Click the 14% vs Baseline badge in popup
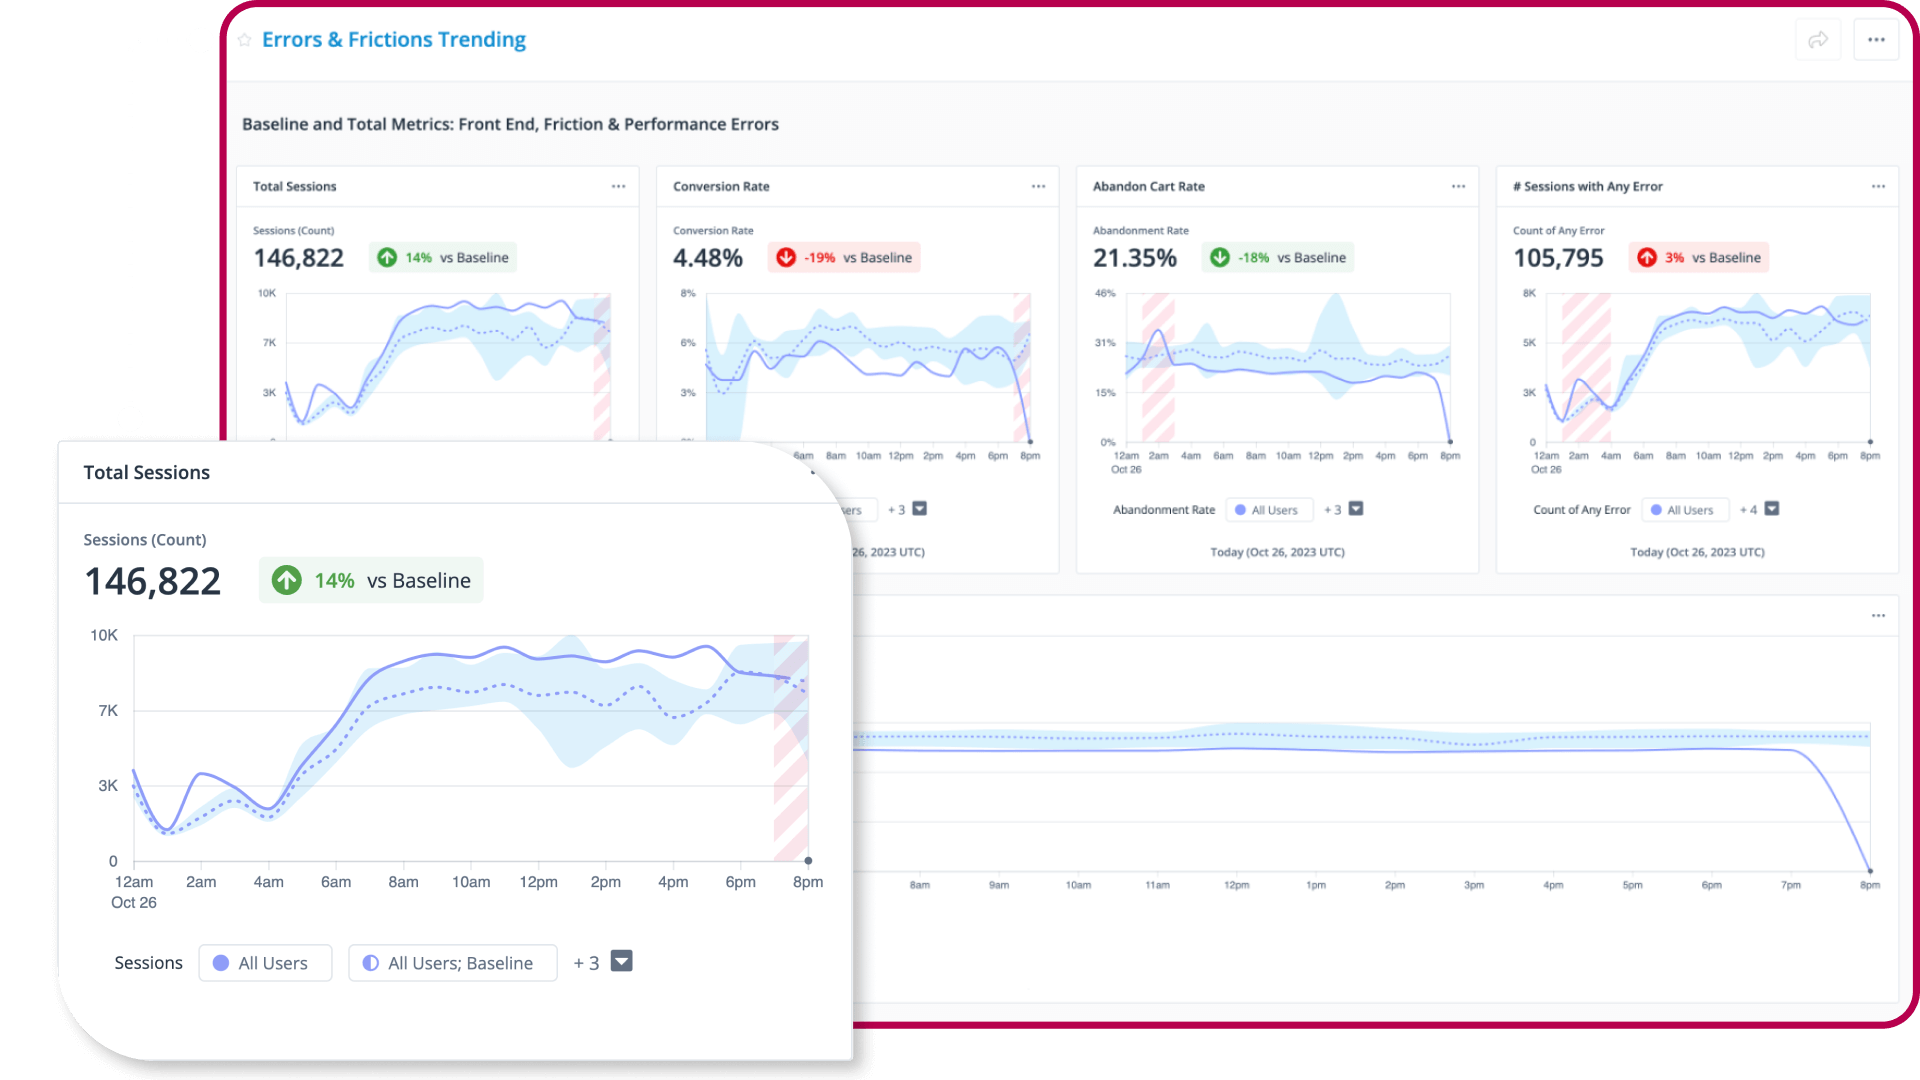Image resolution: width=1920 pixels, height=1080 pixels. pyautogui.click(x=371, y=581)
